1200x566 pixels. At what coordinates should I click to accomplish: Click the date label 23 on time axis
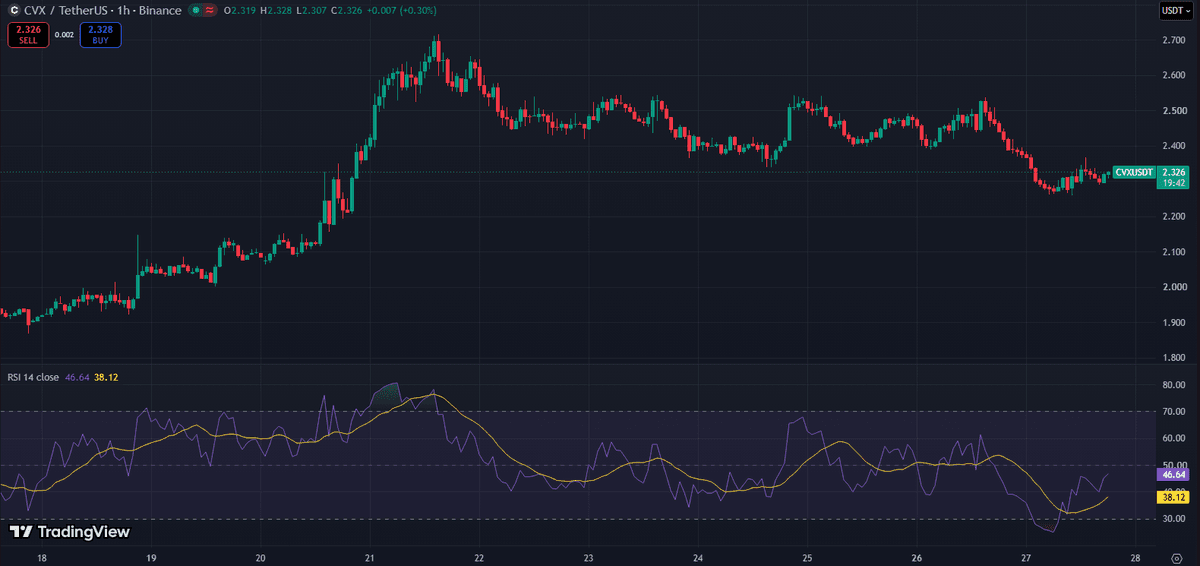click(x=588, y=558)
